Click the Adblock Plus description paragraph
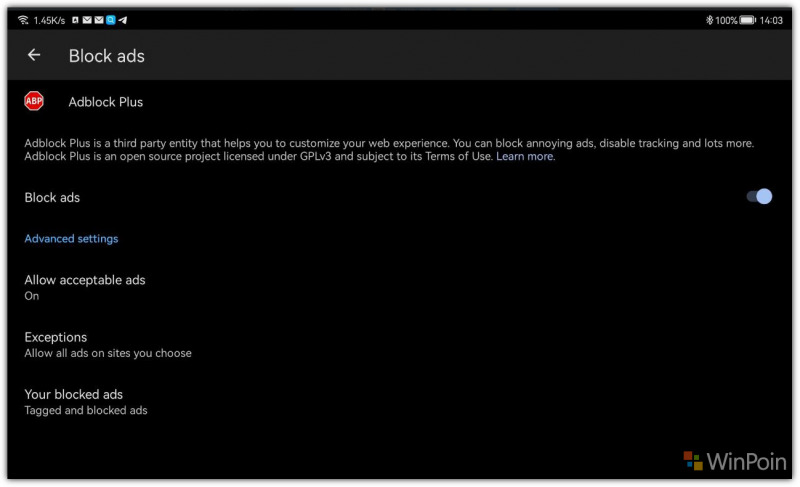800x487 pixels. pyautogui.click(x=389, y=150)
